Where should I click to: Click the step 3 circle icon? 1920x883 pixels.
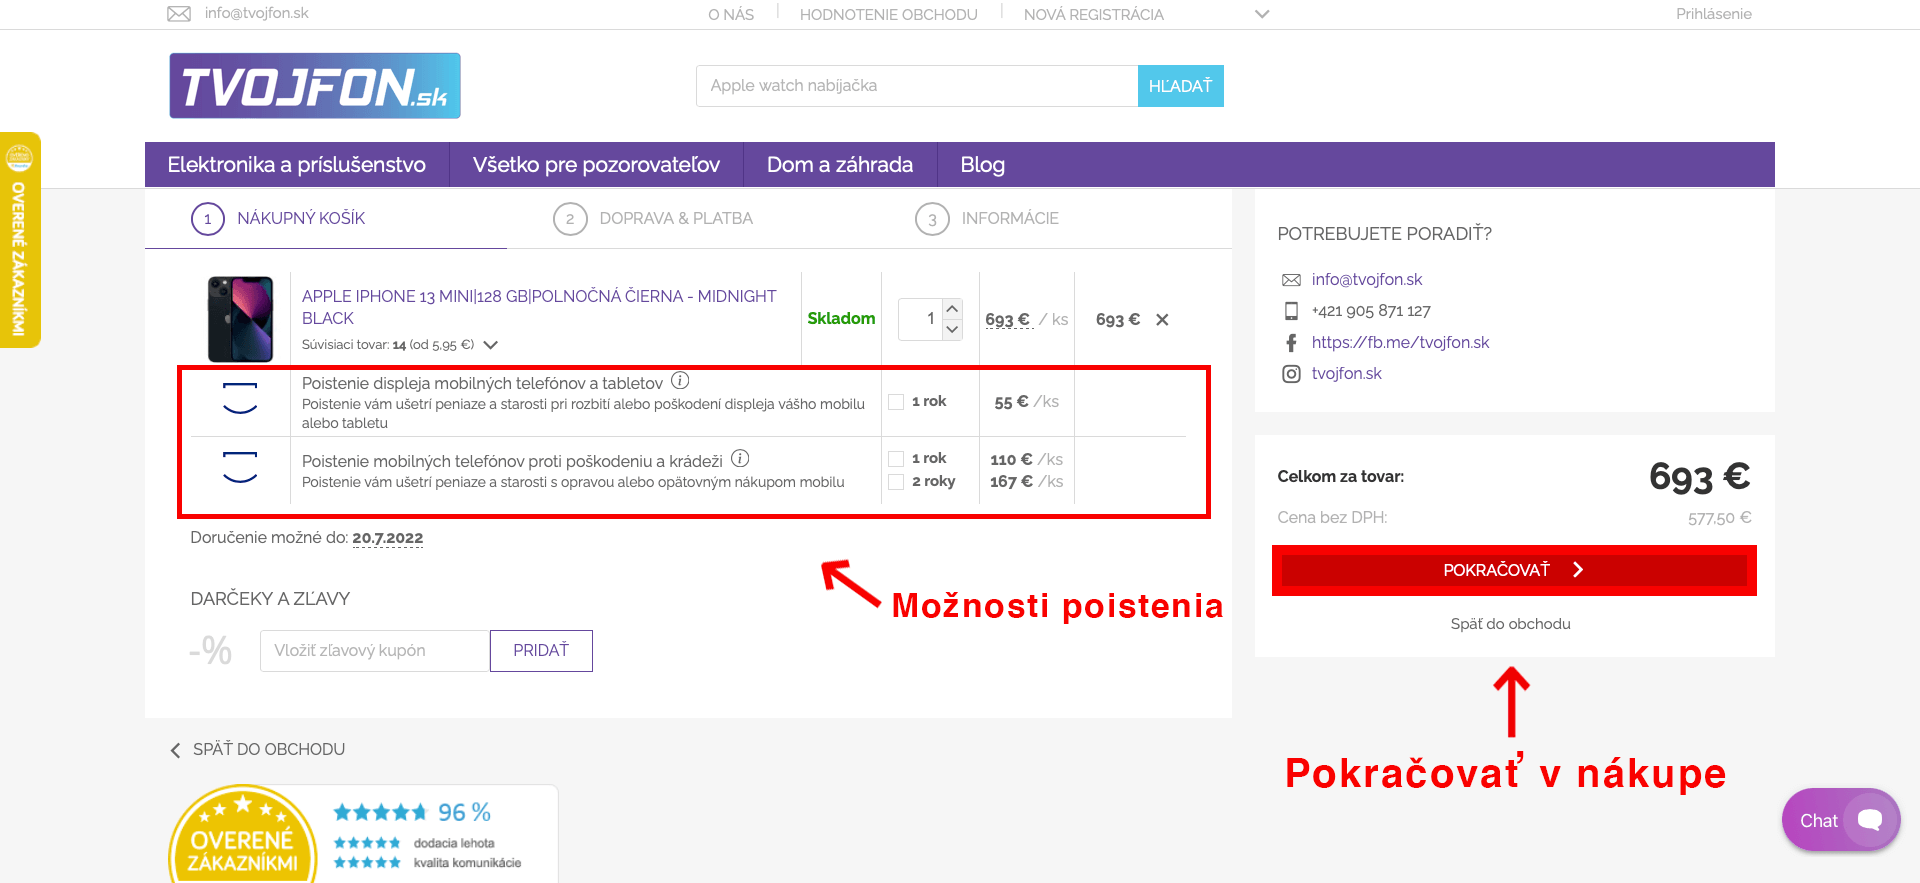click(932, 219)
